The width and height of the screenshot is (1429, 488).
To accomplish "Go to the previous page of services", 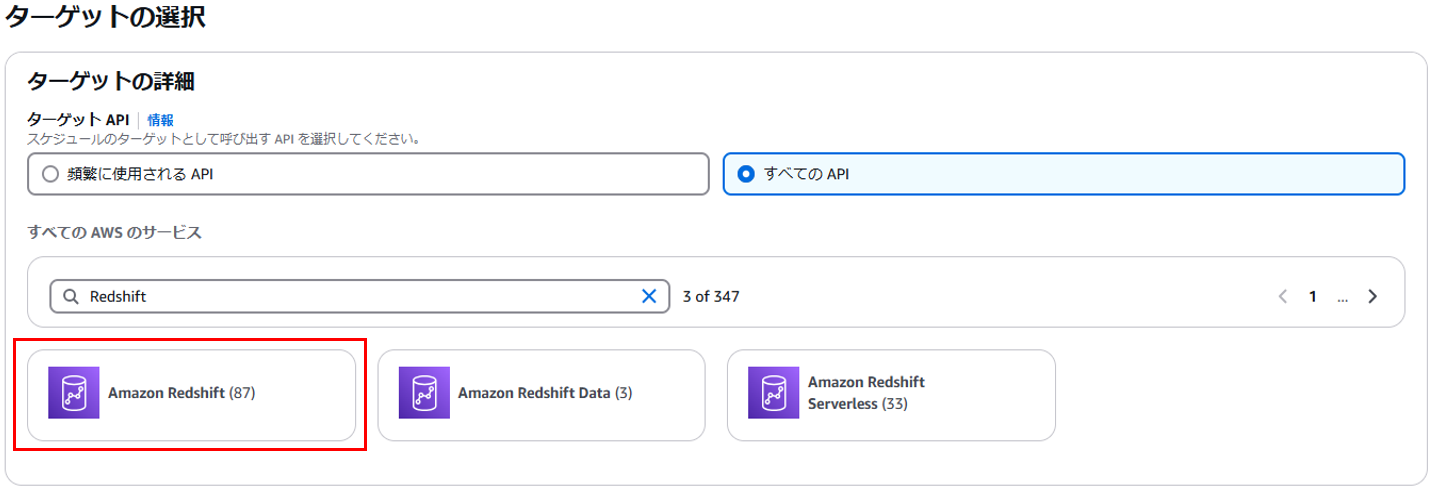I will tap(1283, 296).
